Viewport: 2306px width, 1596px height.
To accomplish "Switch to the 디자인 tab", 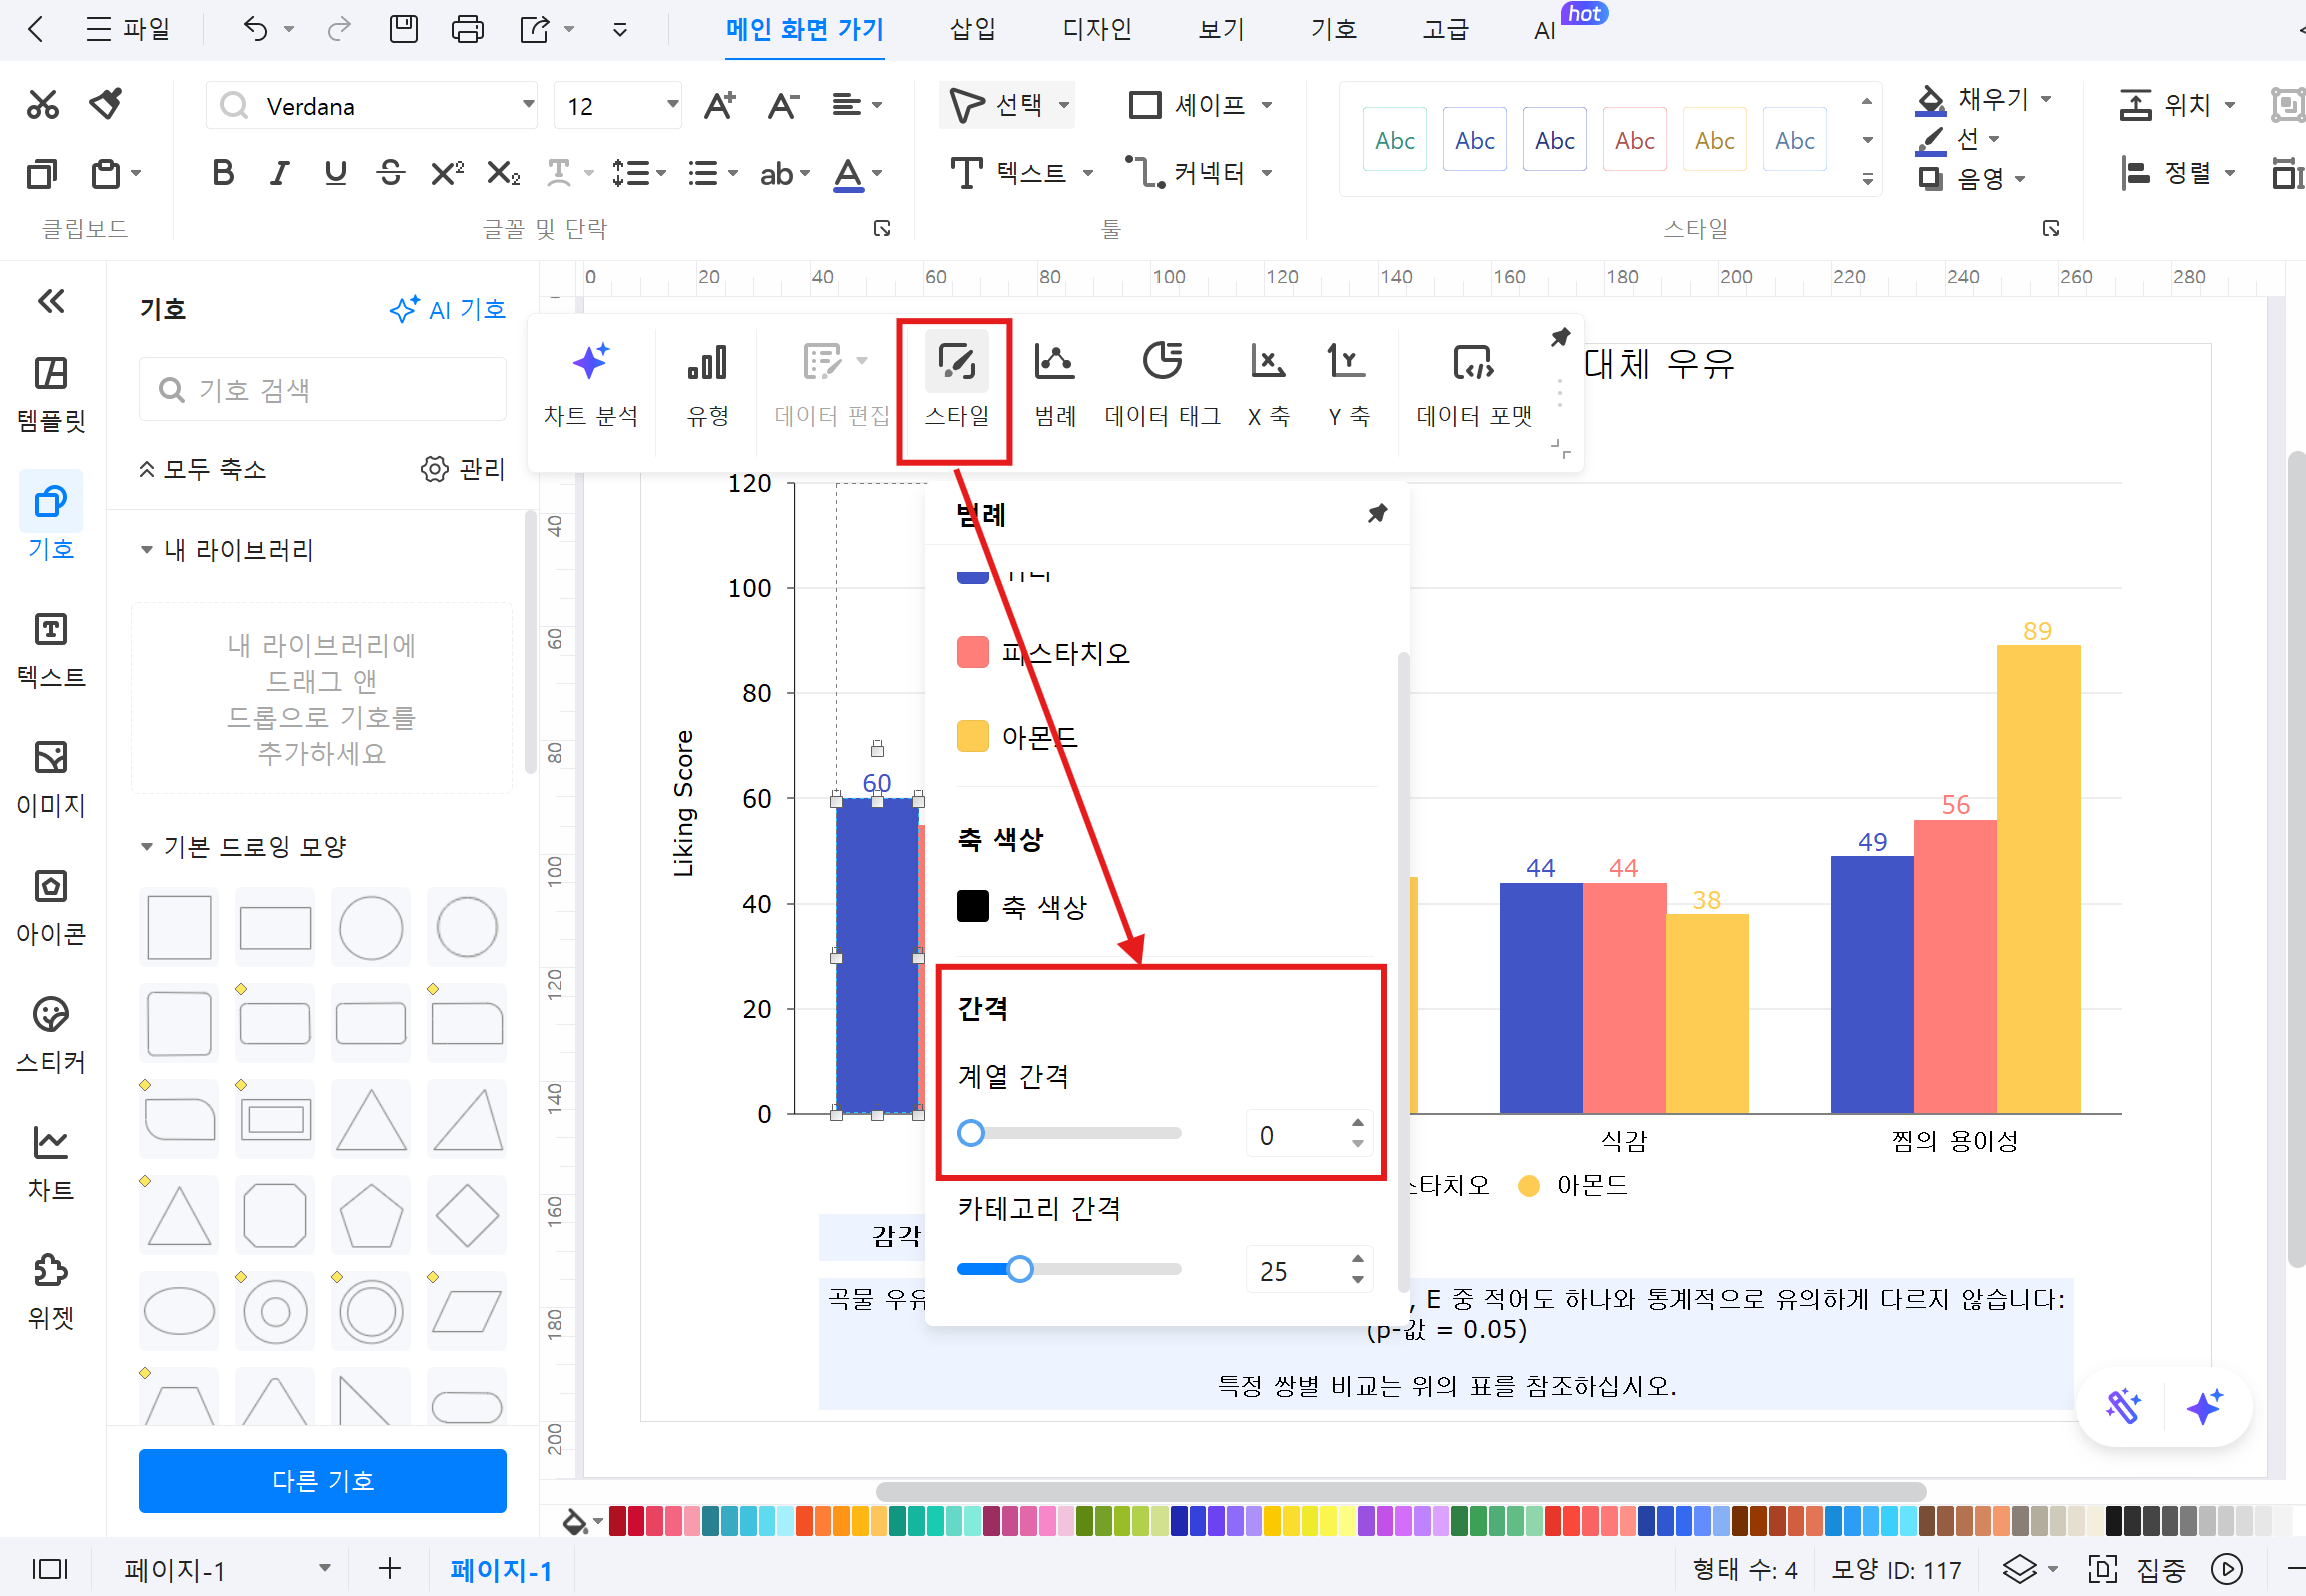I will click(x=1097, y=29).
